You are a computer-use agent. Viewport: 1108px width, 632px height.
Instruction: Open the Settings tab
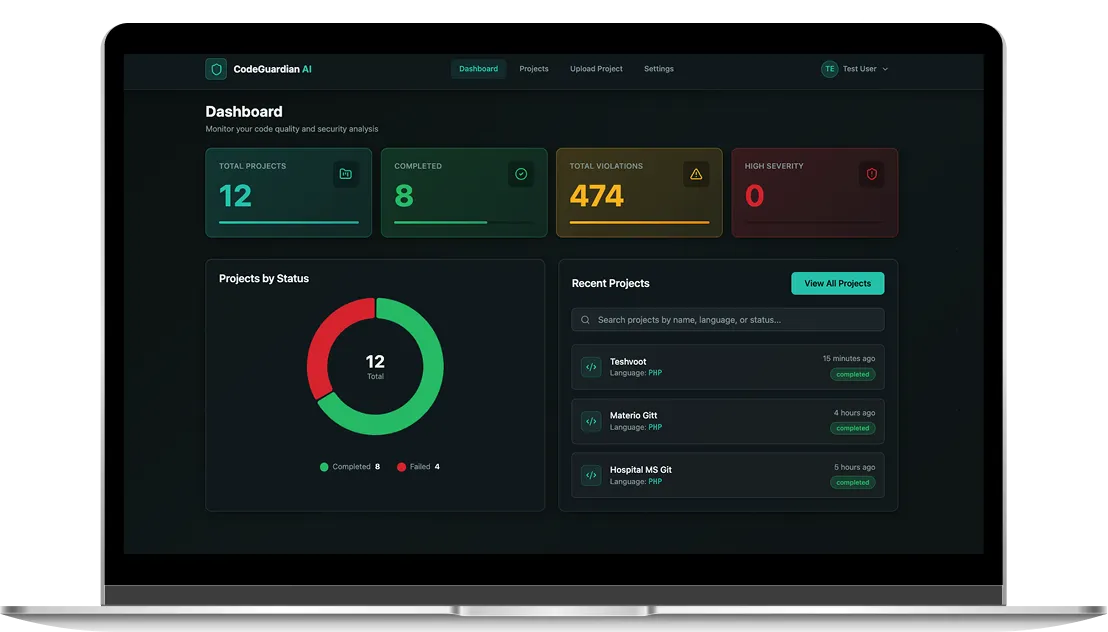tap(659, 69)
